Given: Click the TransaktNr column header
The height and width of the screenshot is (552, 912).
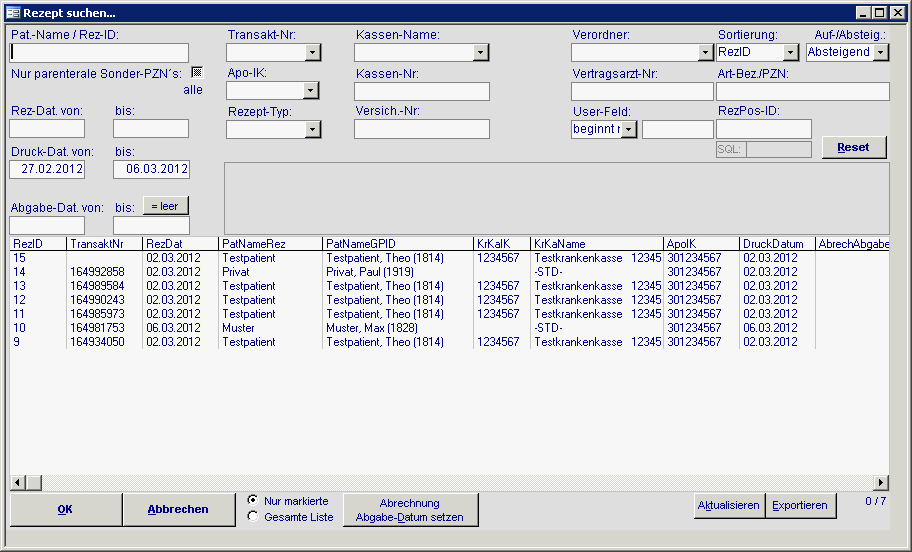Looking at the screenshot, I should coord(105,244).
